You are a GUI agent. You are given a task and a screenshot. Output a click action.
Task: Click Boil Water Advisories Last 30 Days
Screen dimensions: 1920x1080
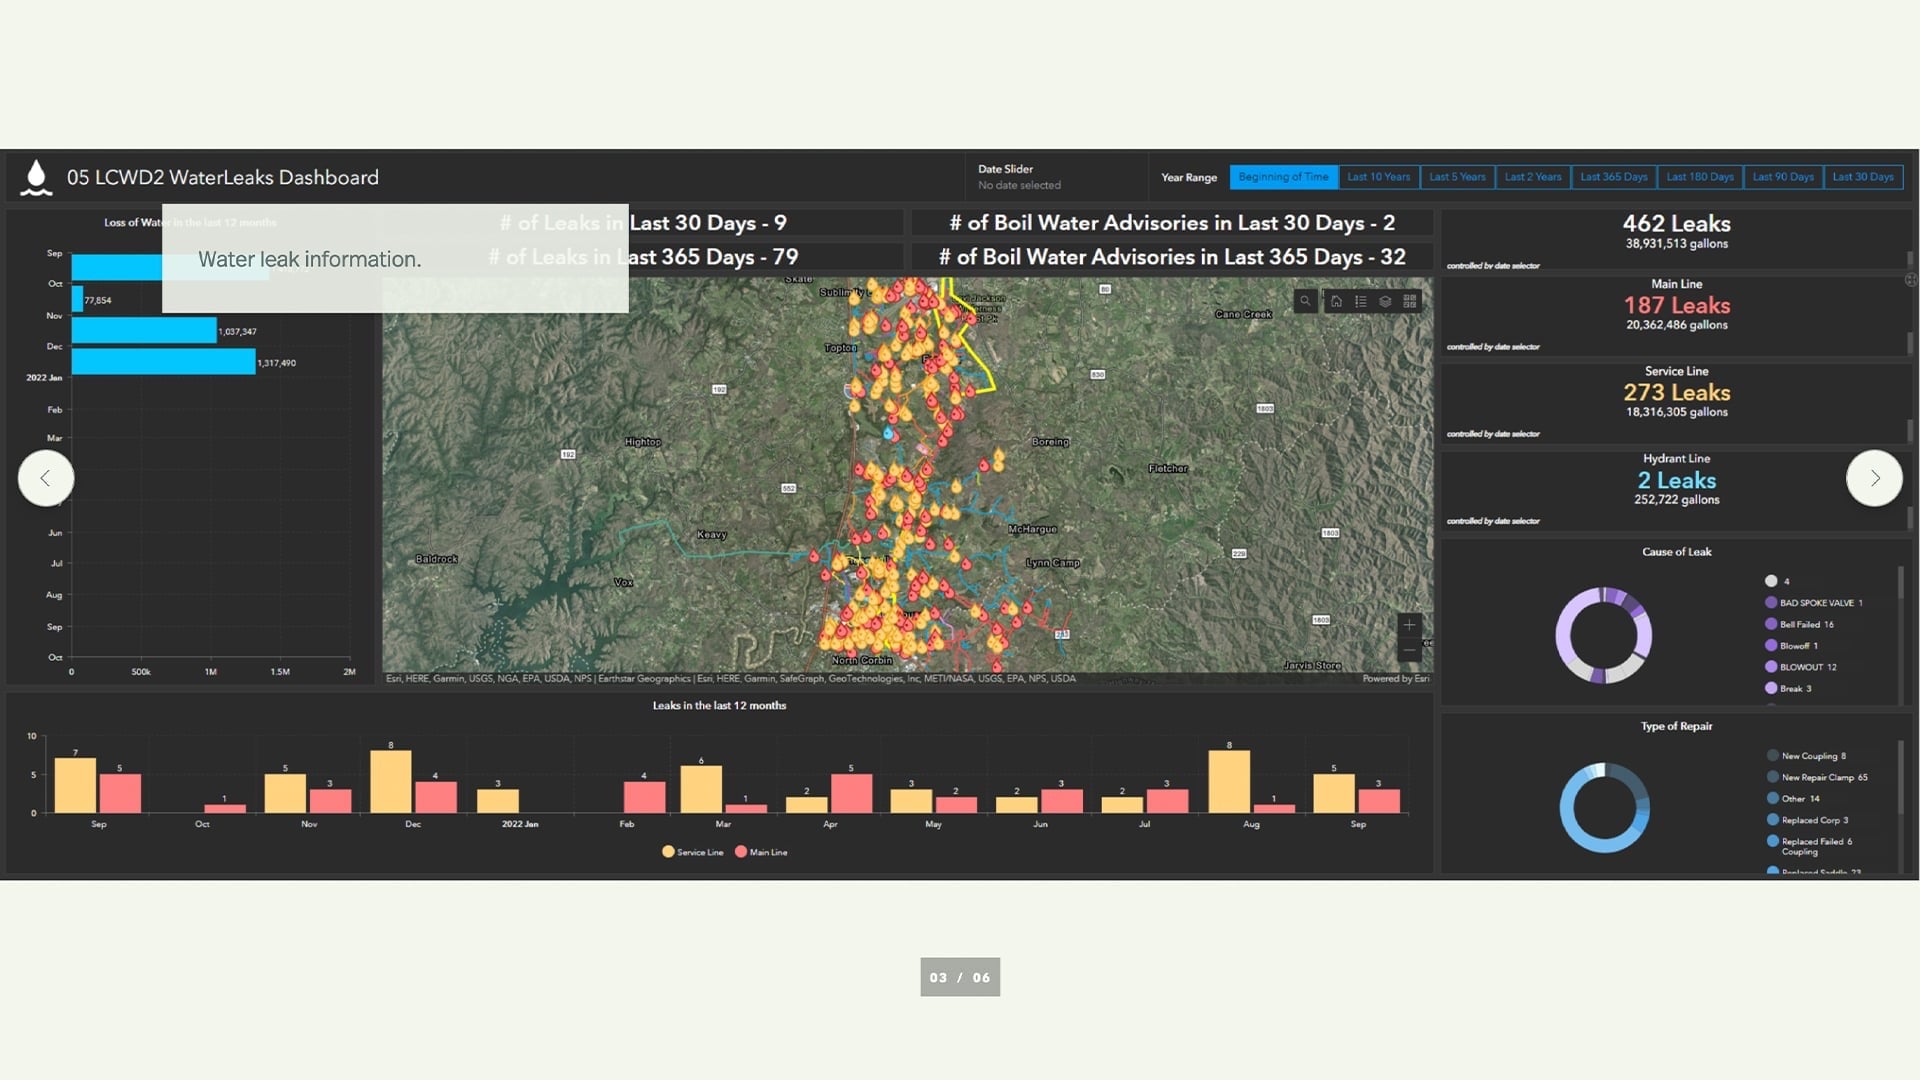click(1172, 223)
